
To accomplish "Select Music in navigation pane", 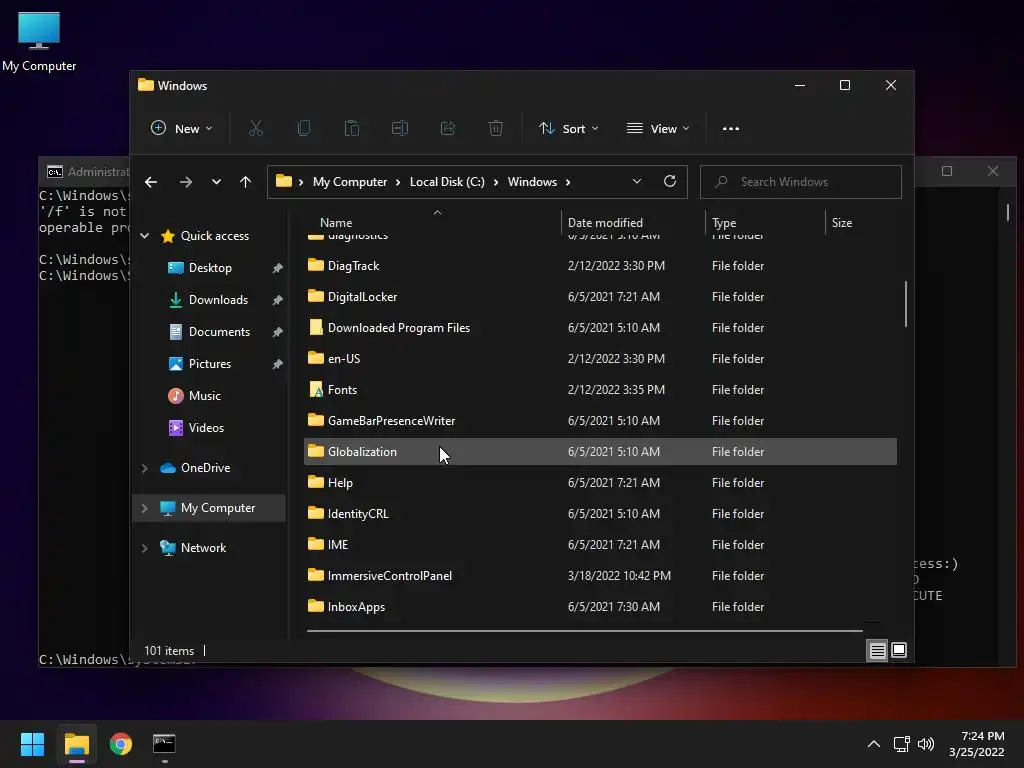I will [x=205, y=396].
